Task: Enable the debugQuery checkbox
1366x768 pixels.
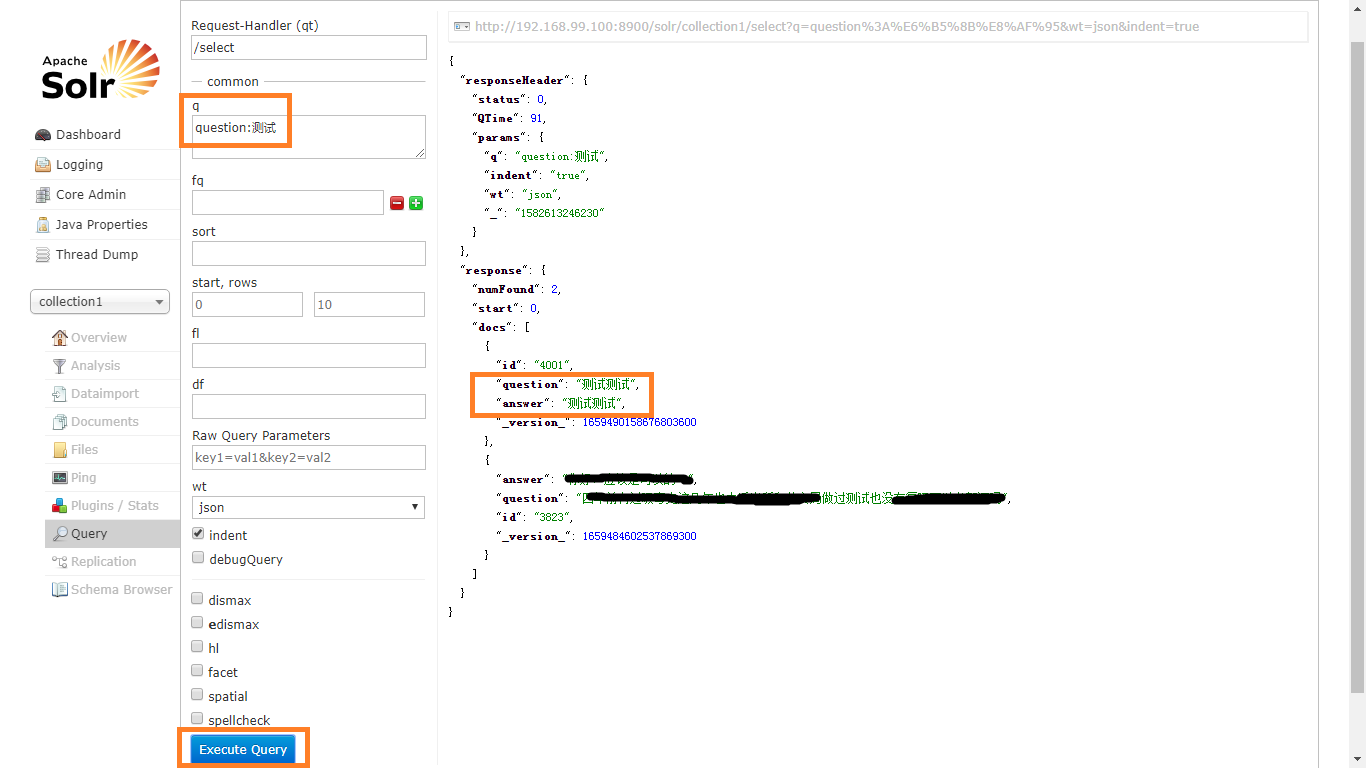Action: tap(198, 558)
